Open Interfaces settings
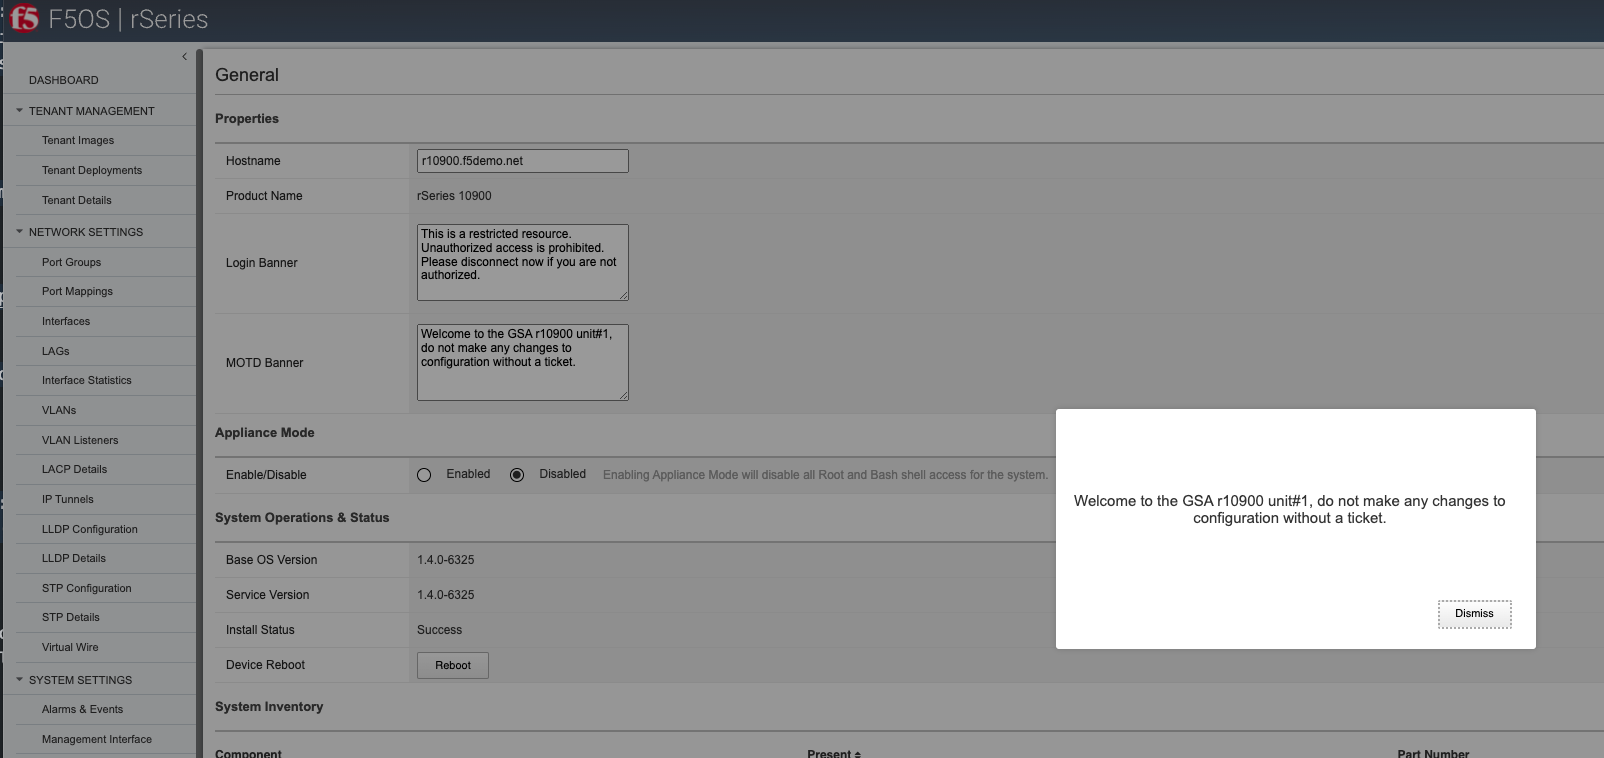 coord(66,322)
